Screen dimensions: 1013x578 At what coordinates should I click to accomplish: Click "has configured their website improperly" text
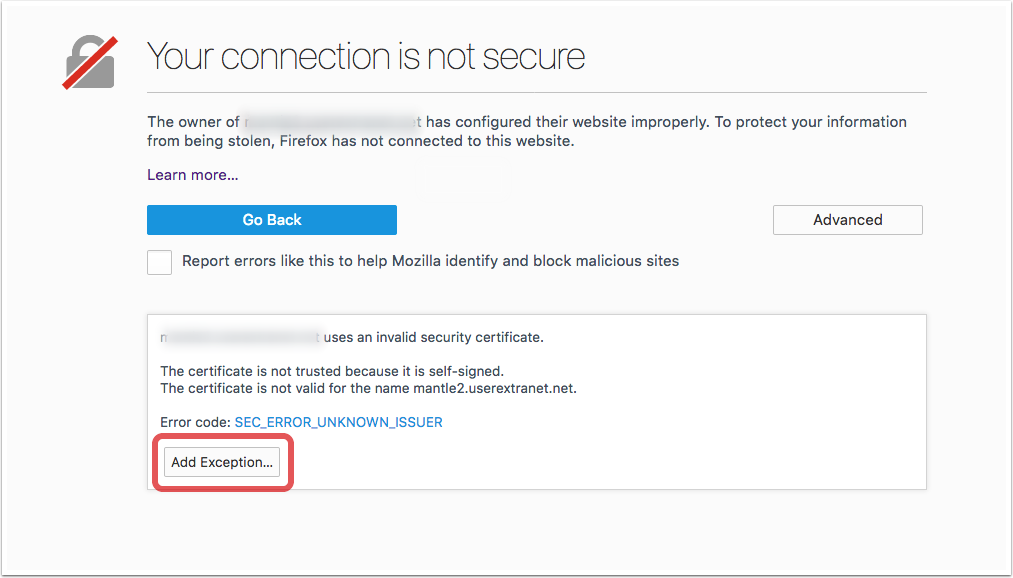[x=565, y=122]
